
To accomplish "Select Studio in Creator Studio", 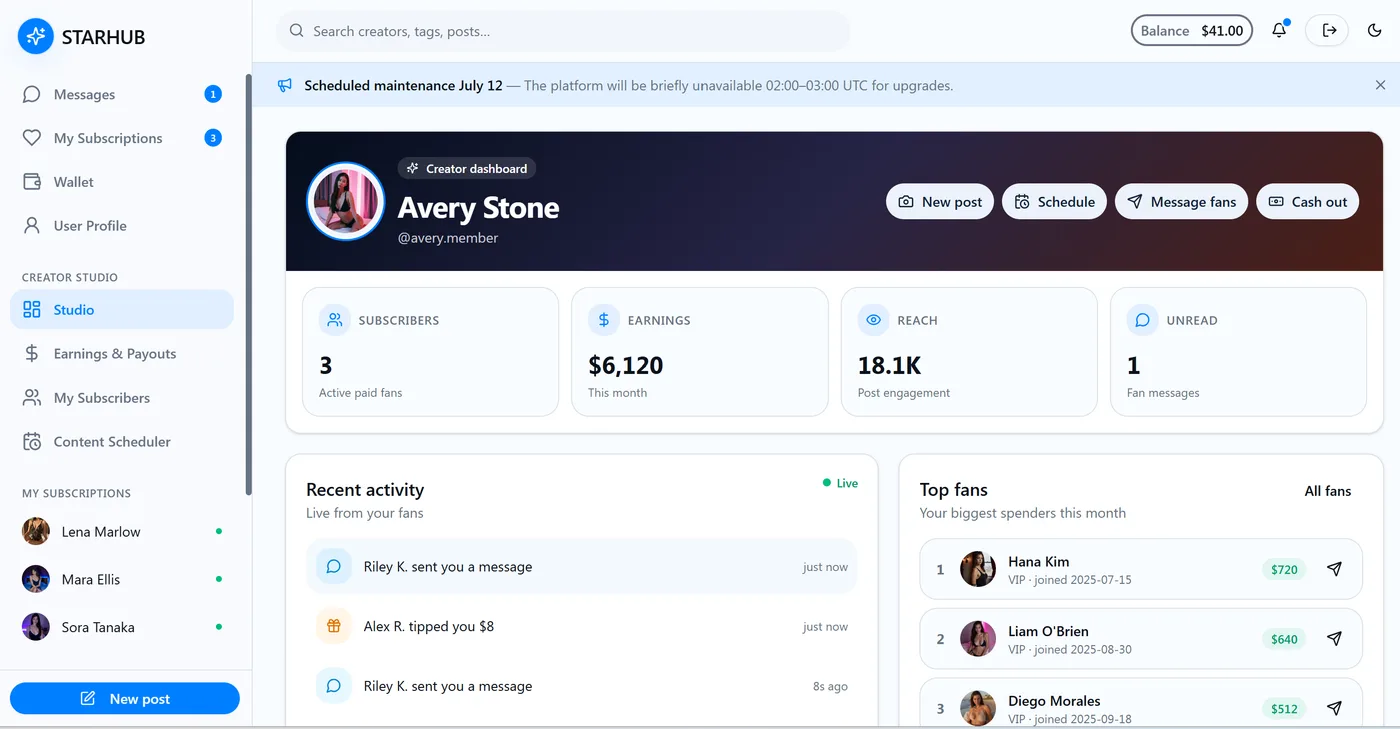I will (122, 310).
